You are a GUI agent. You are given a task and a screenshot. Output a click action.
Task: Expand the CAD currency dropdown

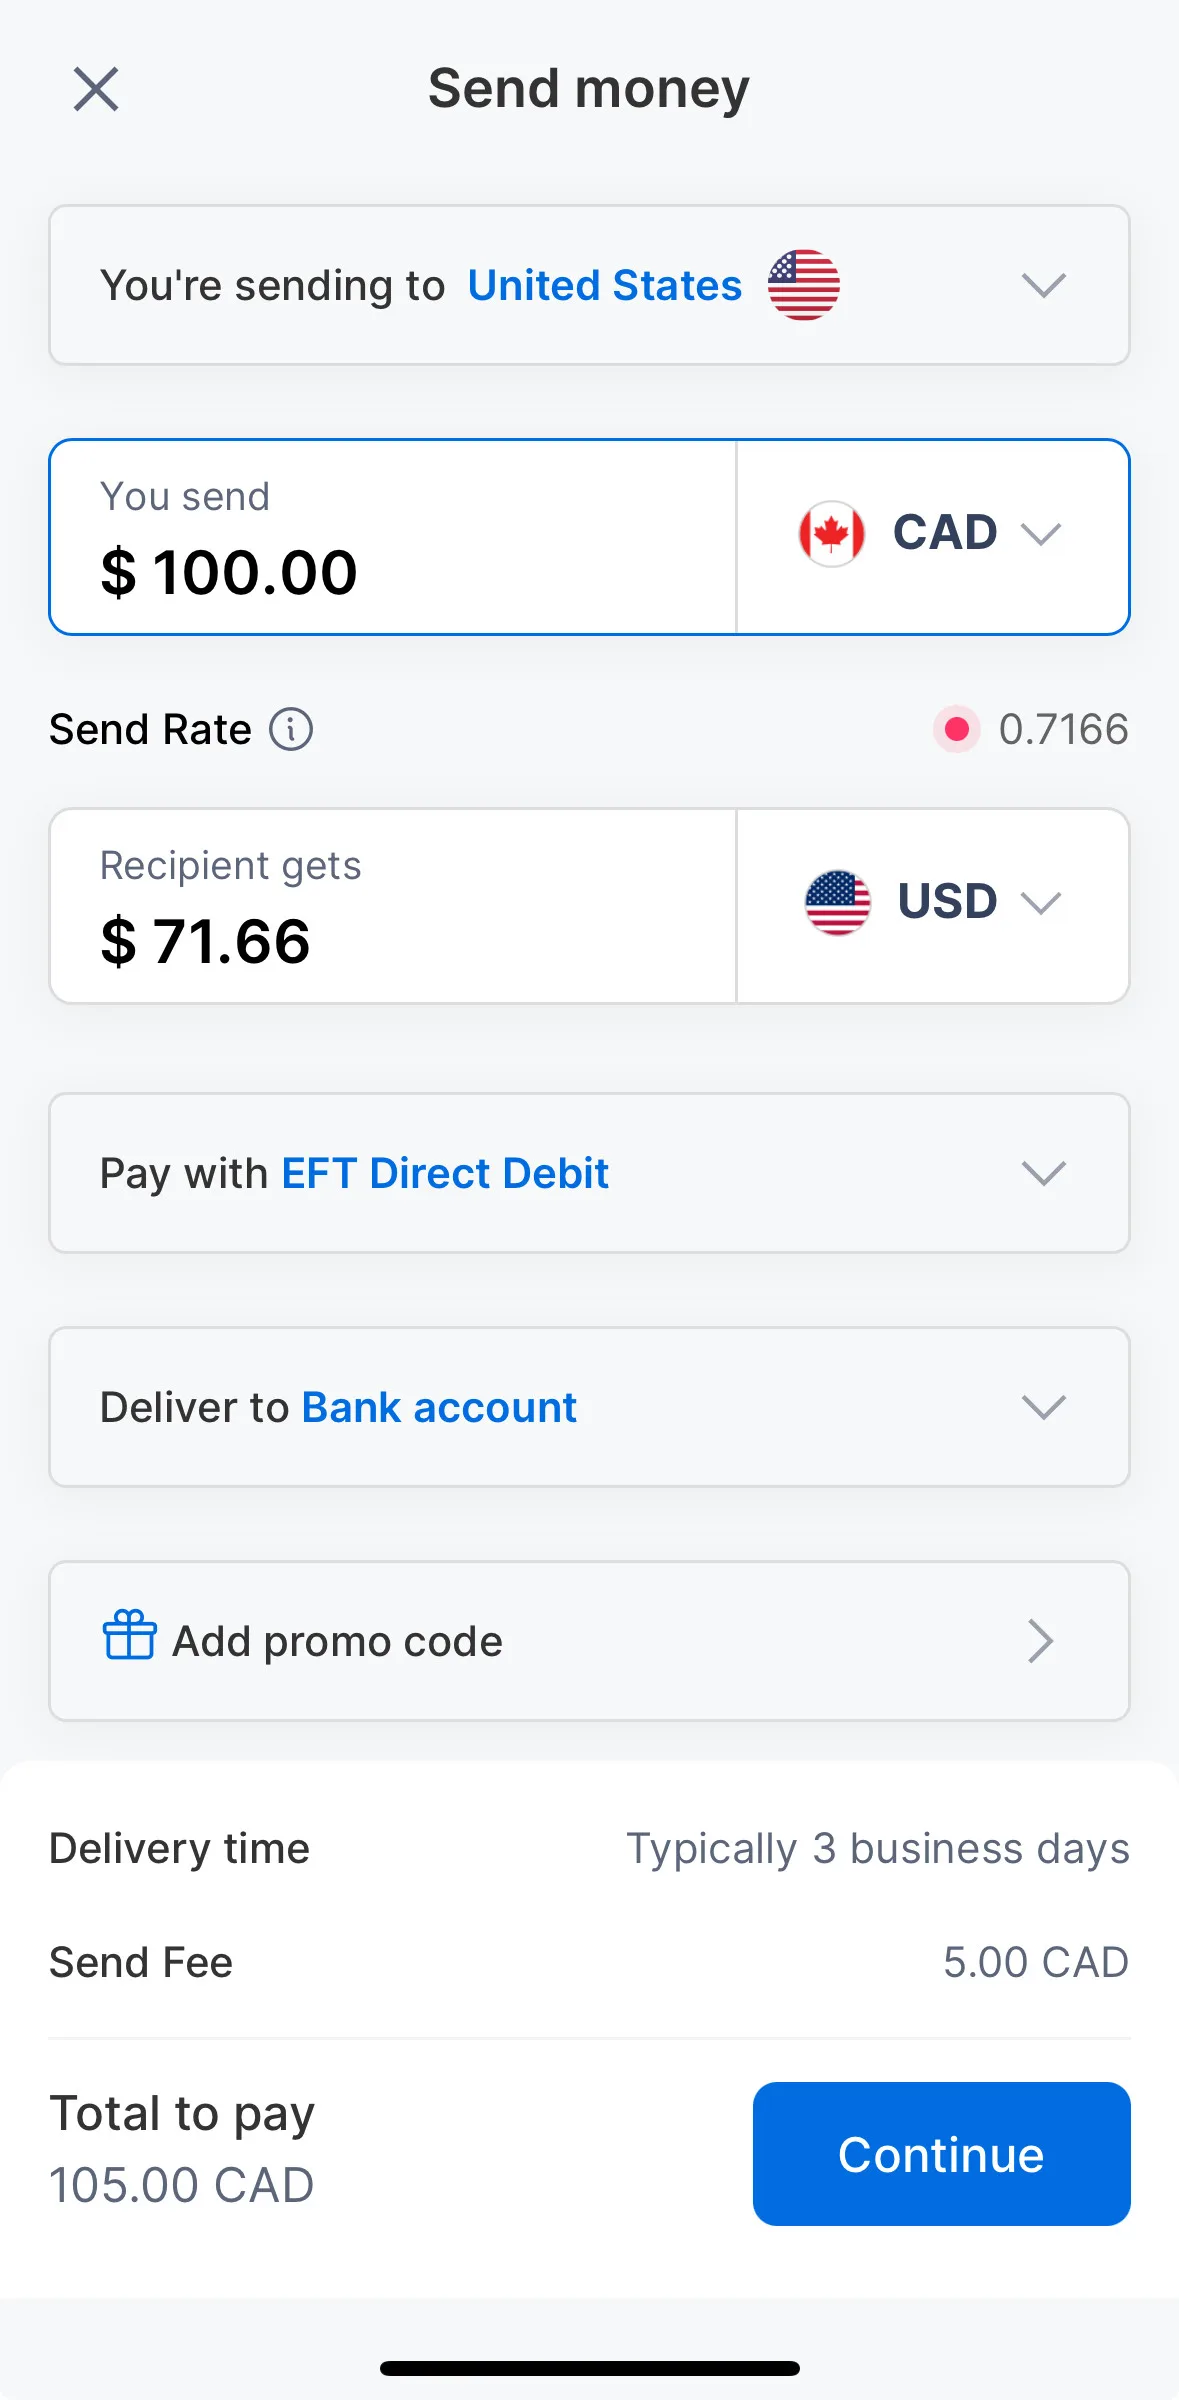(1041, 534)
